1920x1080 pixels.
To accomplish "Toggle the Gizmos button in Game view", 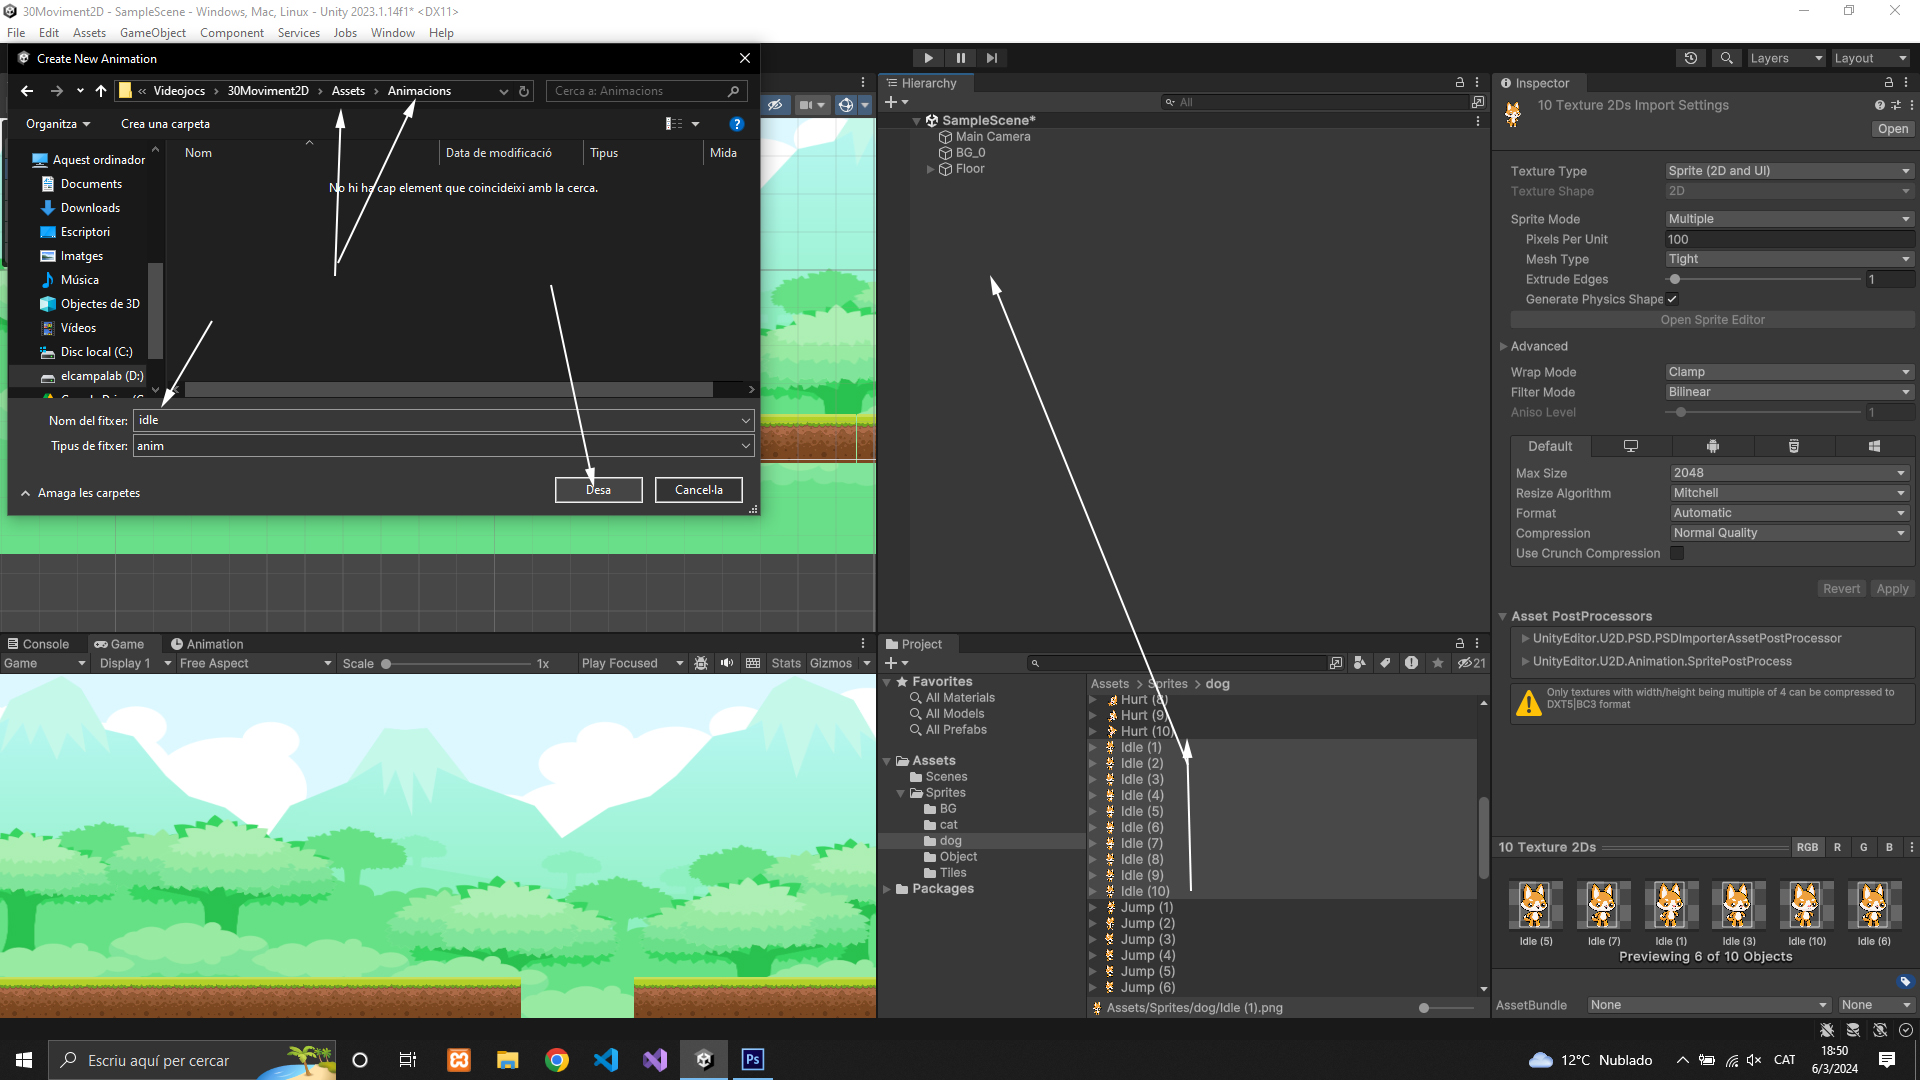I will click(830, 663).
